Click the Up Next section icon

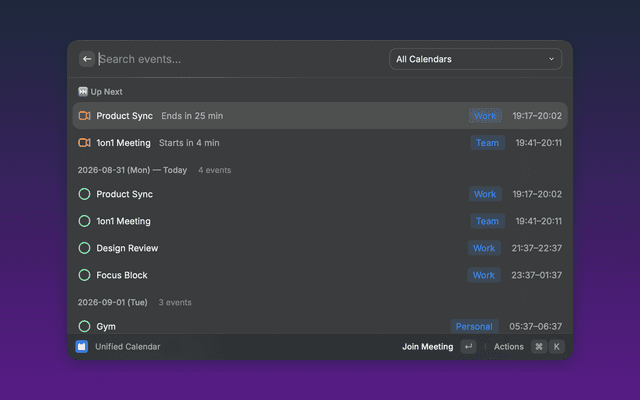pyautogui.click(x=83, y=92)
